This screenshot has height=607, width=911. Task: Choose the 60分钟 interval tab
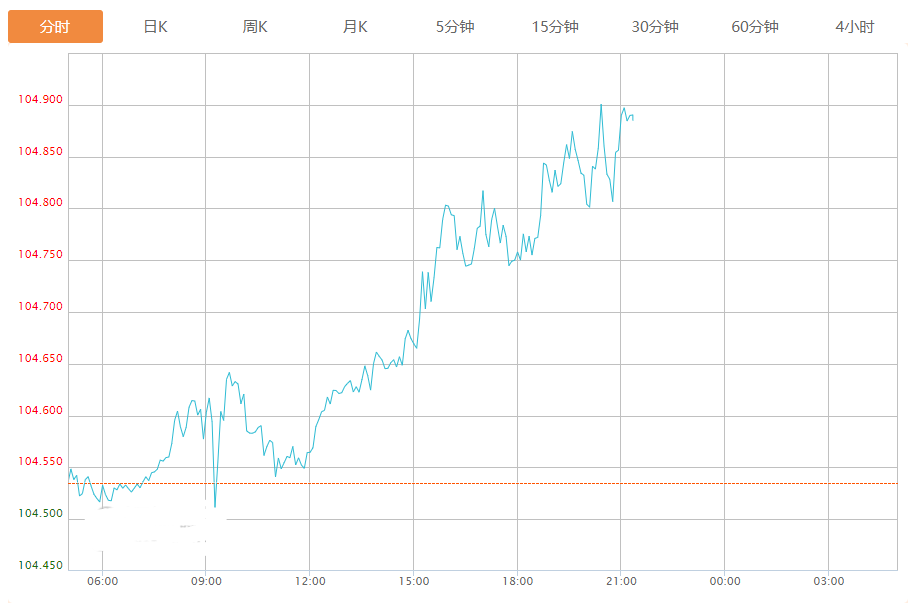755,27
